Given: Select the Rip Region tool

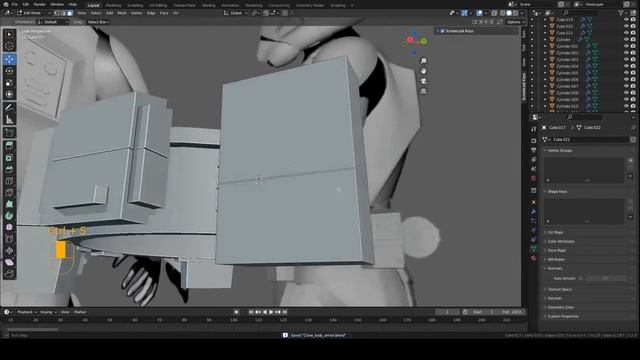Looking at the screenshot, I should pos(9,274).
